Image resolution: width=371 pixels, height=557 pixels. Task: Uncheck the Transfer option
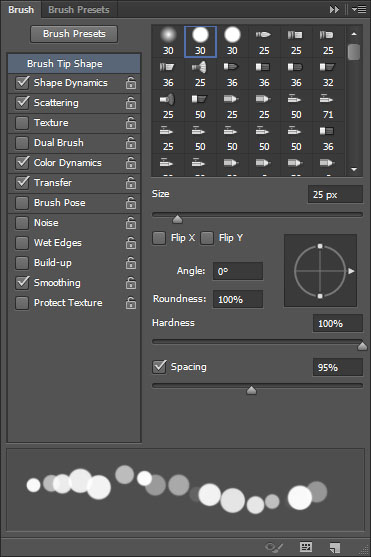pyautogui.click(x=22, y=183)
